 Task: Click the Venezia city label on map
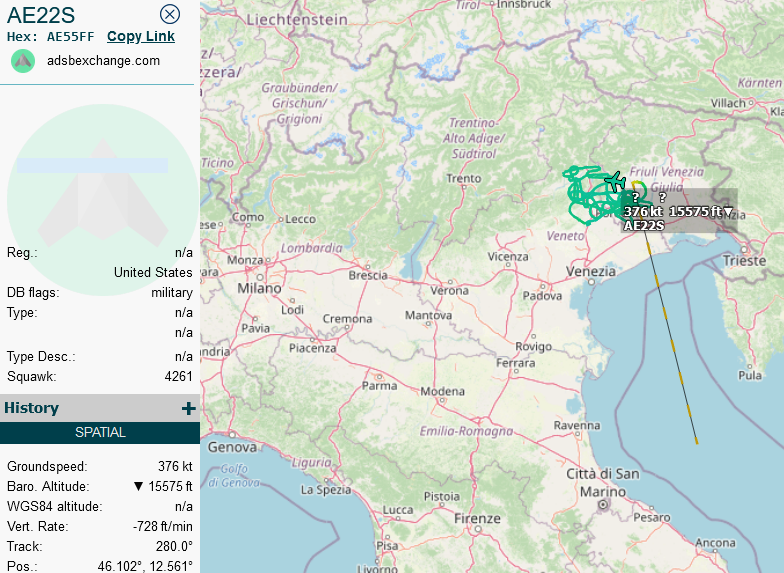click(590, 272)
